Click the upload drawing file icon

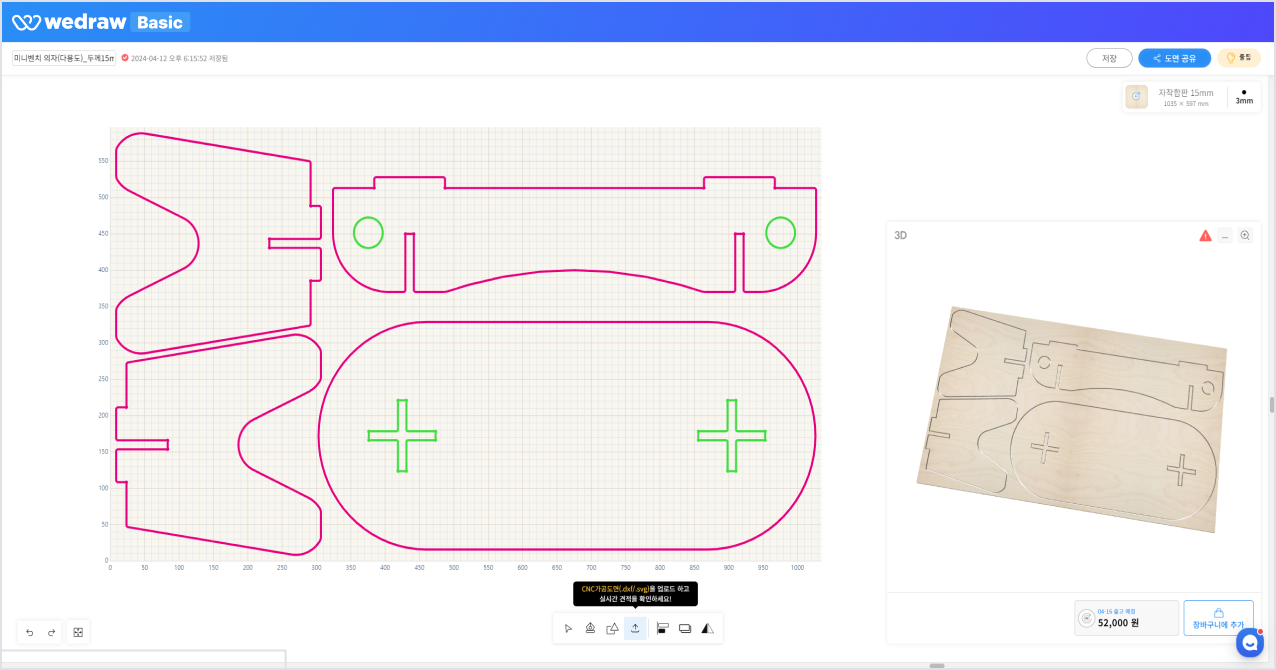[x=635, y=628]
